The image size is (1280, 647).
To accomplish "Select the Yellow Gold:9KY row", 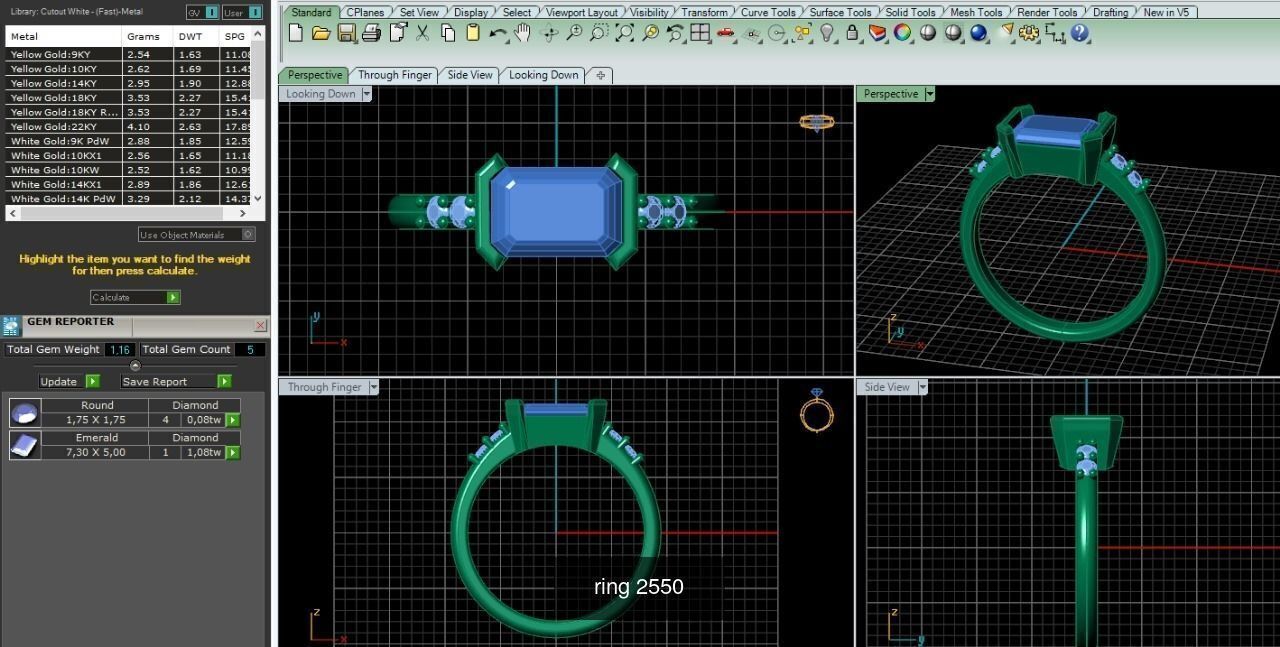I will (128, 54).
